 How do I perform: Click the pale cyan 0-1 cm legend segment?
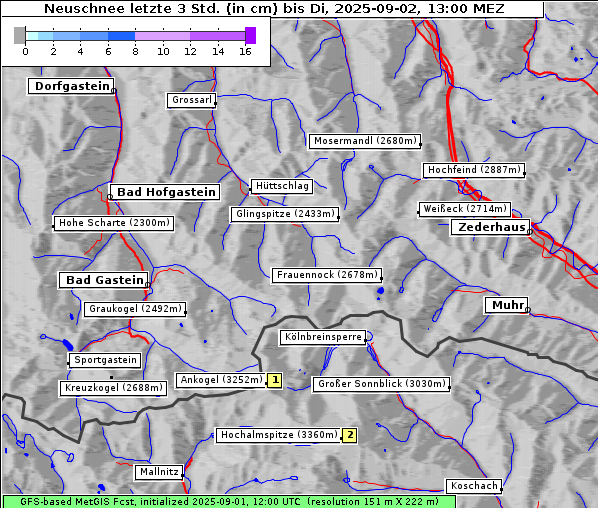tap(32, 36)
